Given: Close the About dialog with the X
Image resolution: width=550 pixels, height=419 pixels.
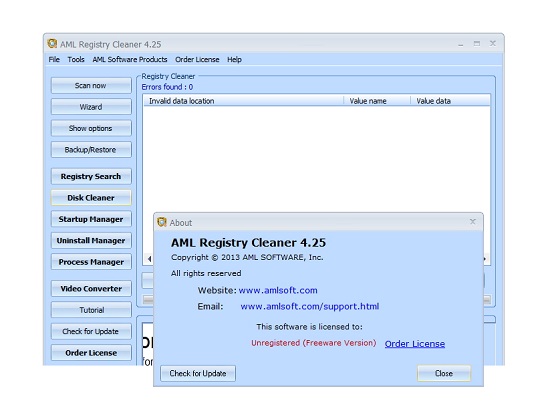Looking at the screenshot, I should pos(472,222).
